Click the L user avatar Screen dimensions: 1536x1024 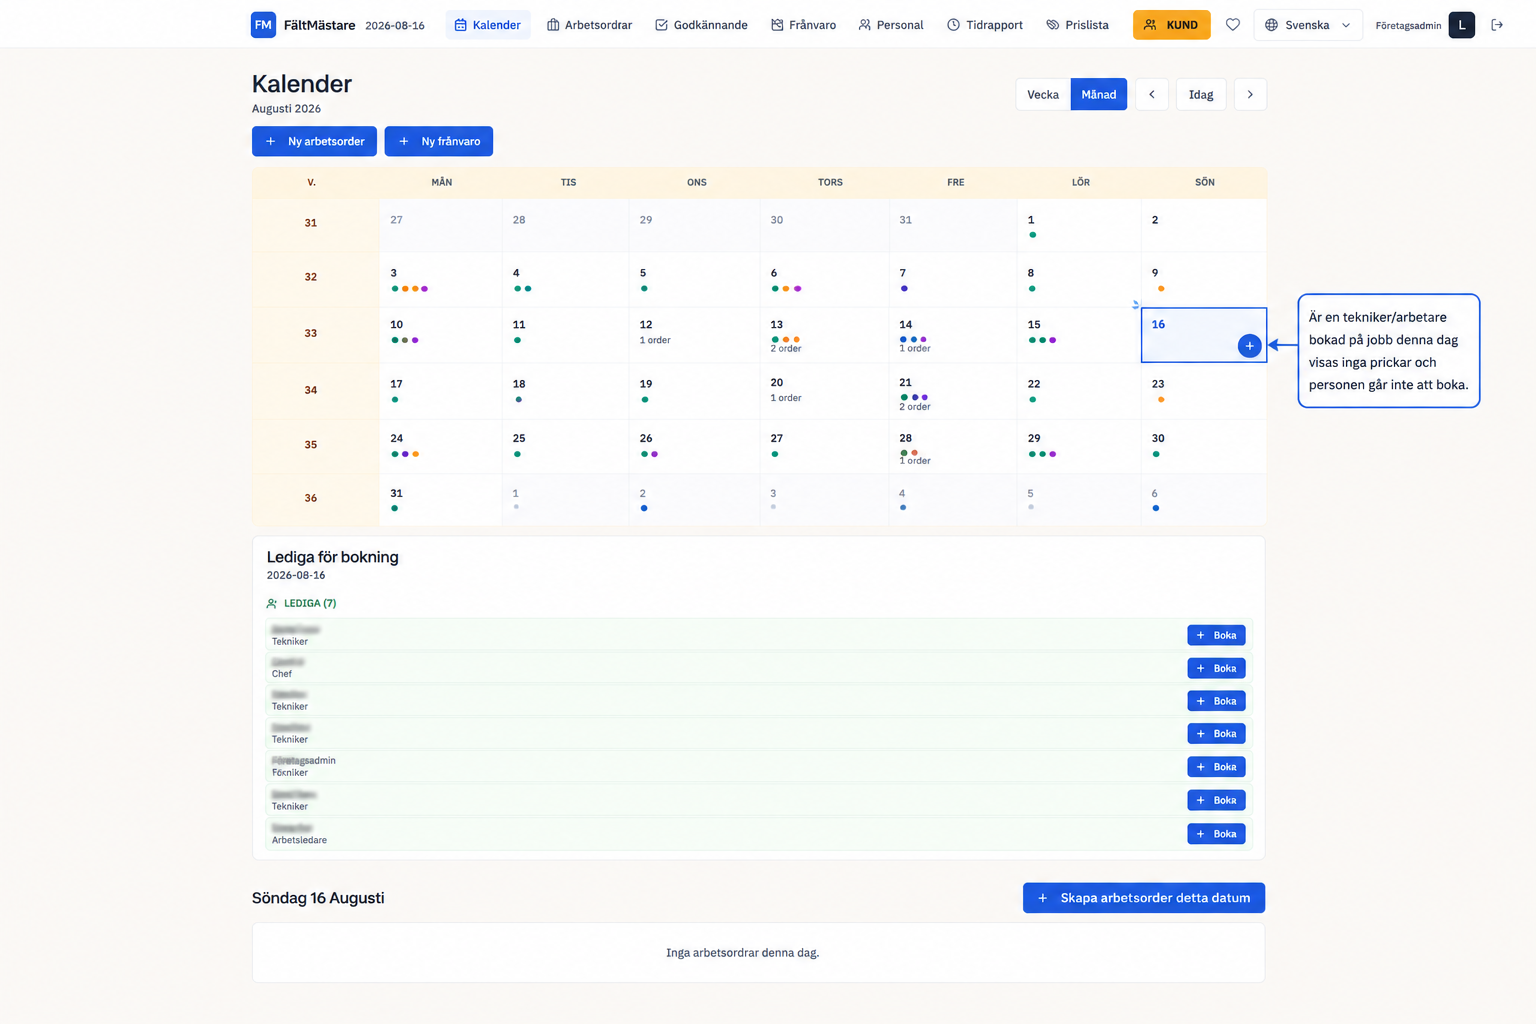coord(1462,25)
